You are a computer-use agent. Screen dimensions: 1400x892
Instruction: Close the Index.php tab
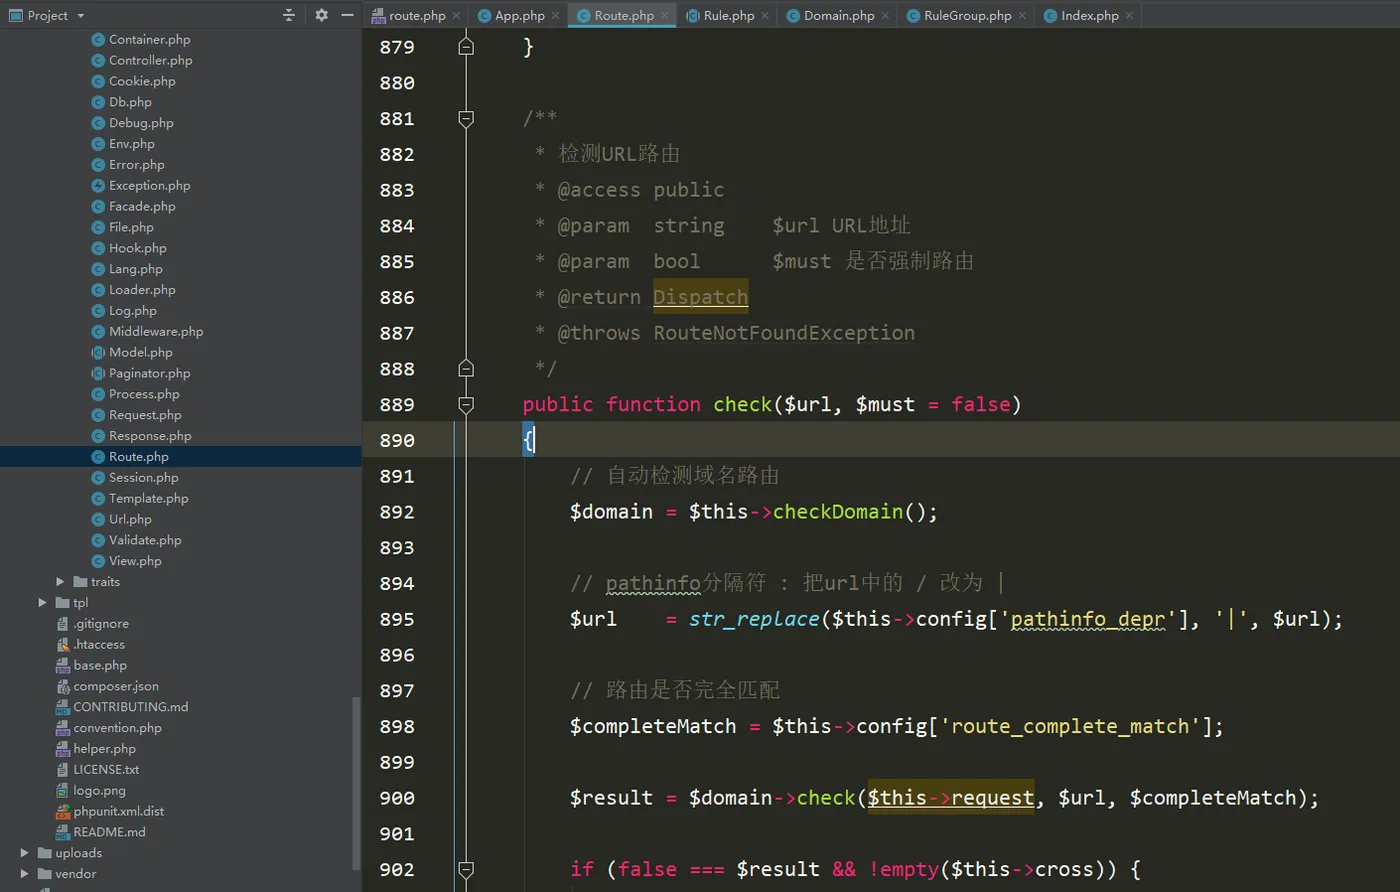[1129, 15]
